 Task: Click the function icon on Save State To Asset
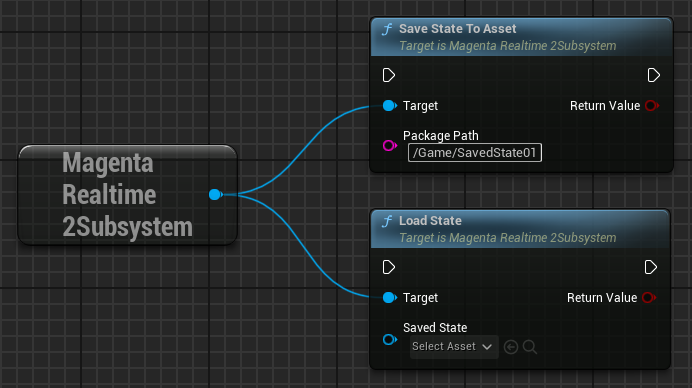[387, 30]
